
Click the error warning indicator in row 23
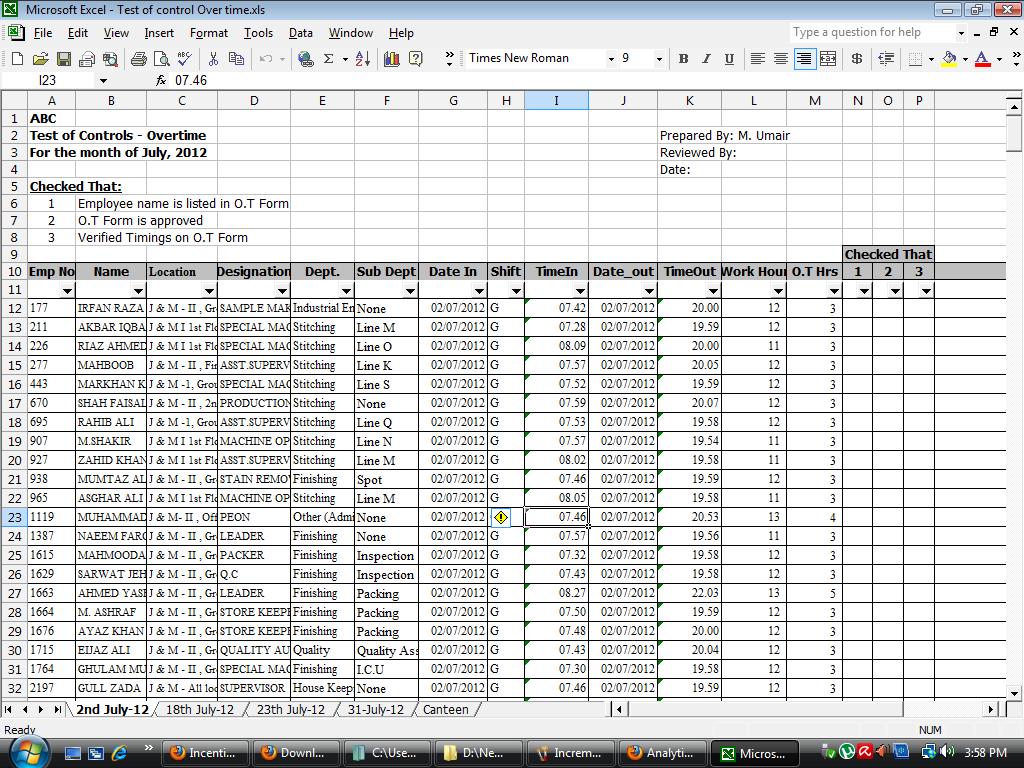click(x=501, y=517)
